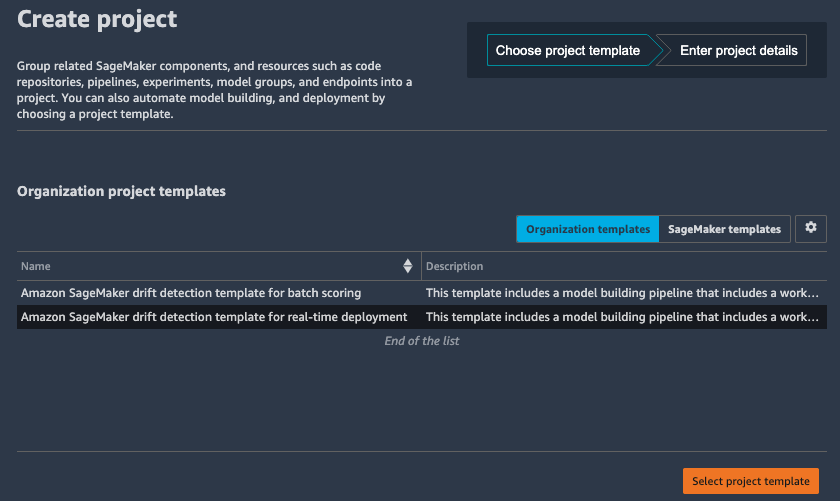Screen dimensions: 840x501
Task: Click the Select project template button
Action: [x=751, y=481]
